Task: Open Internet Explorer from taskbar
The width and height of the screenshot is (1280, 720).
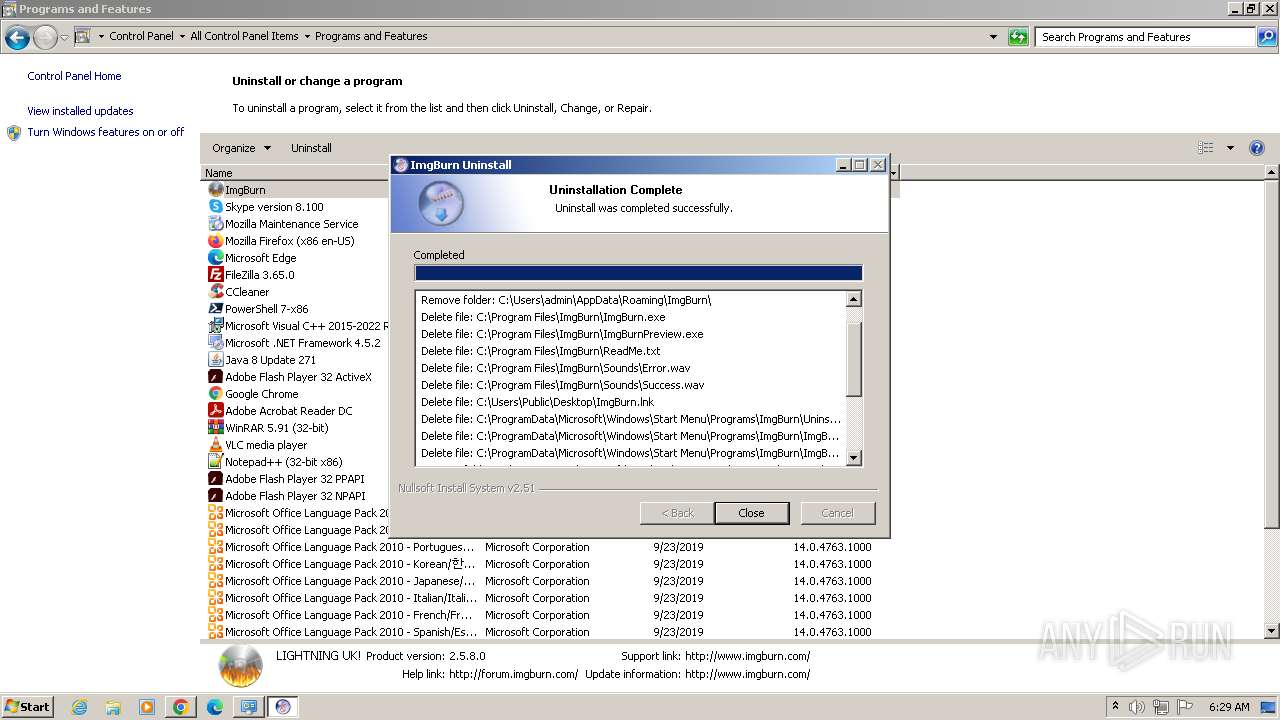Action: tap(79, 707)
